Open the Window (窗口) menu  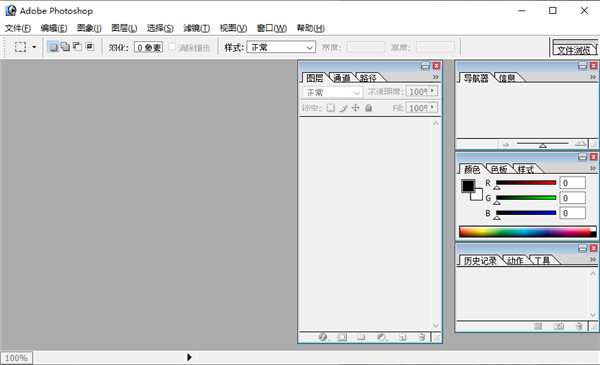[x=271, y=28]
